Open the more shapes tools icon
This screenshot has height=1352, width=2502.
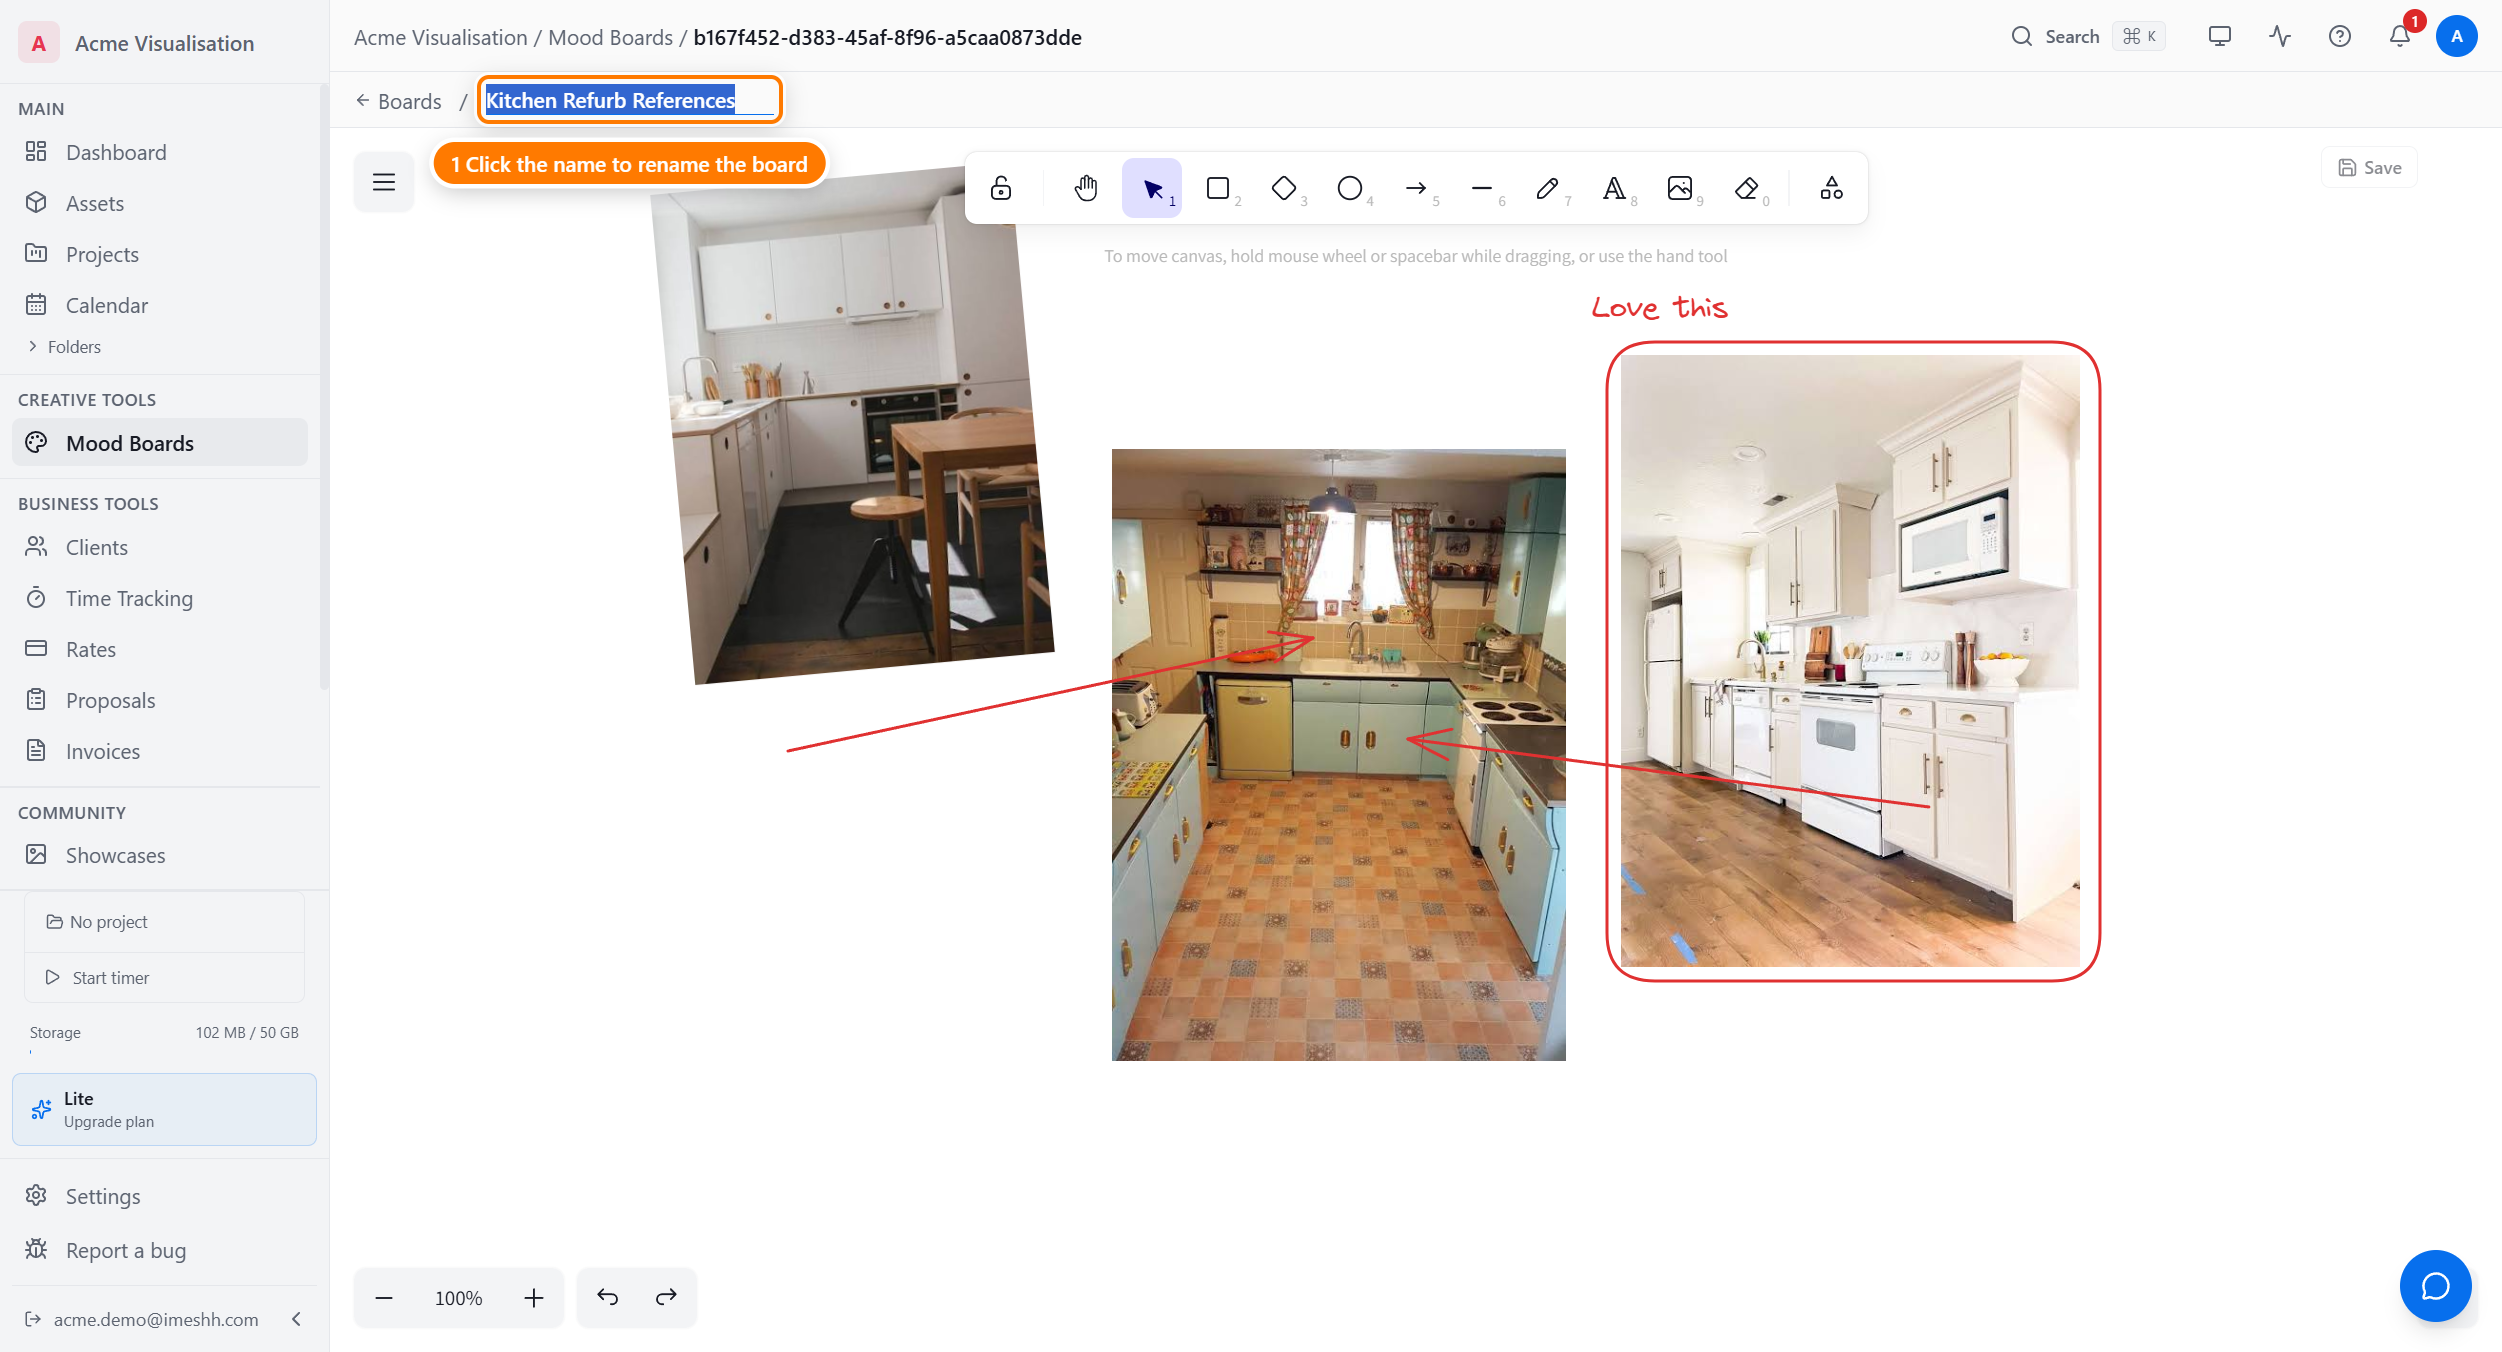pyautogui.click(x=1832, y=188)
